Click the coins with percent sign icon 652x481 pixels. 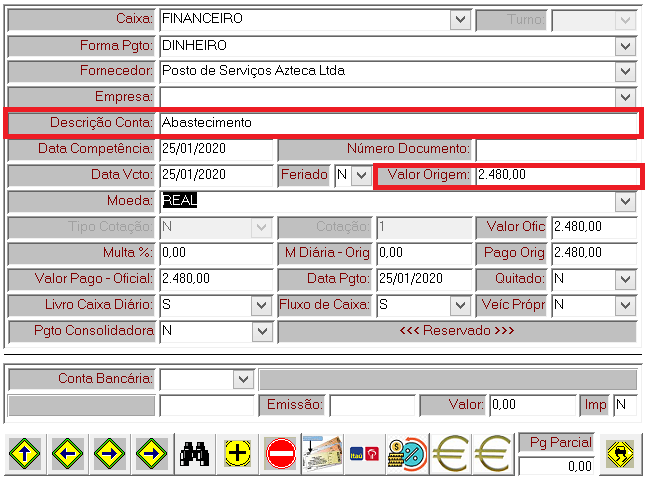click(x=407, y=454)
